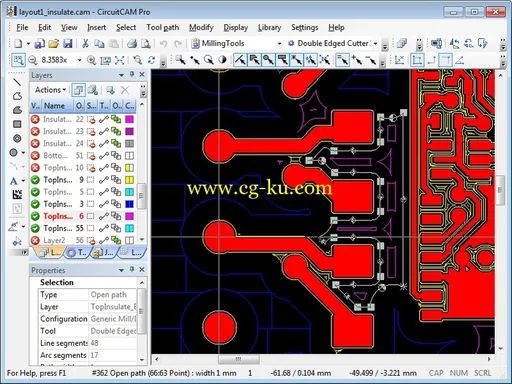This screenshot has height=384, width=512.
Task: Open the Double Edged Cutter dropdown
Action: pos(376,44)
